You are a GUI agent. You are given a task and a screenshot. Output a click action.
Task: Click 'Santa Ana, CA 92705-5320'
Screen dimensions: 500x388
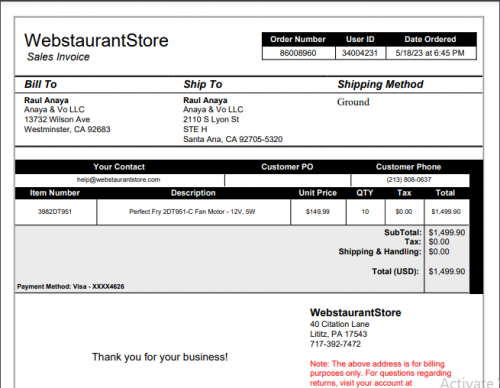pos(233,139)
